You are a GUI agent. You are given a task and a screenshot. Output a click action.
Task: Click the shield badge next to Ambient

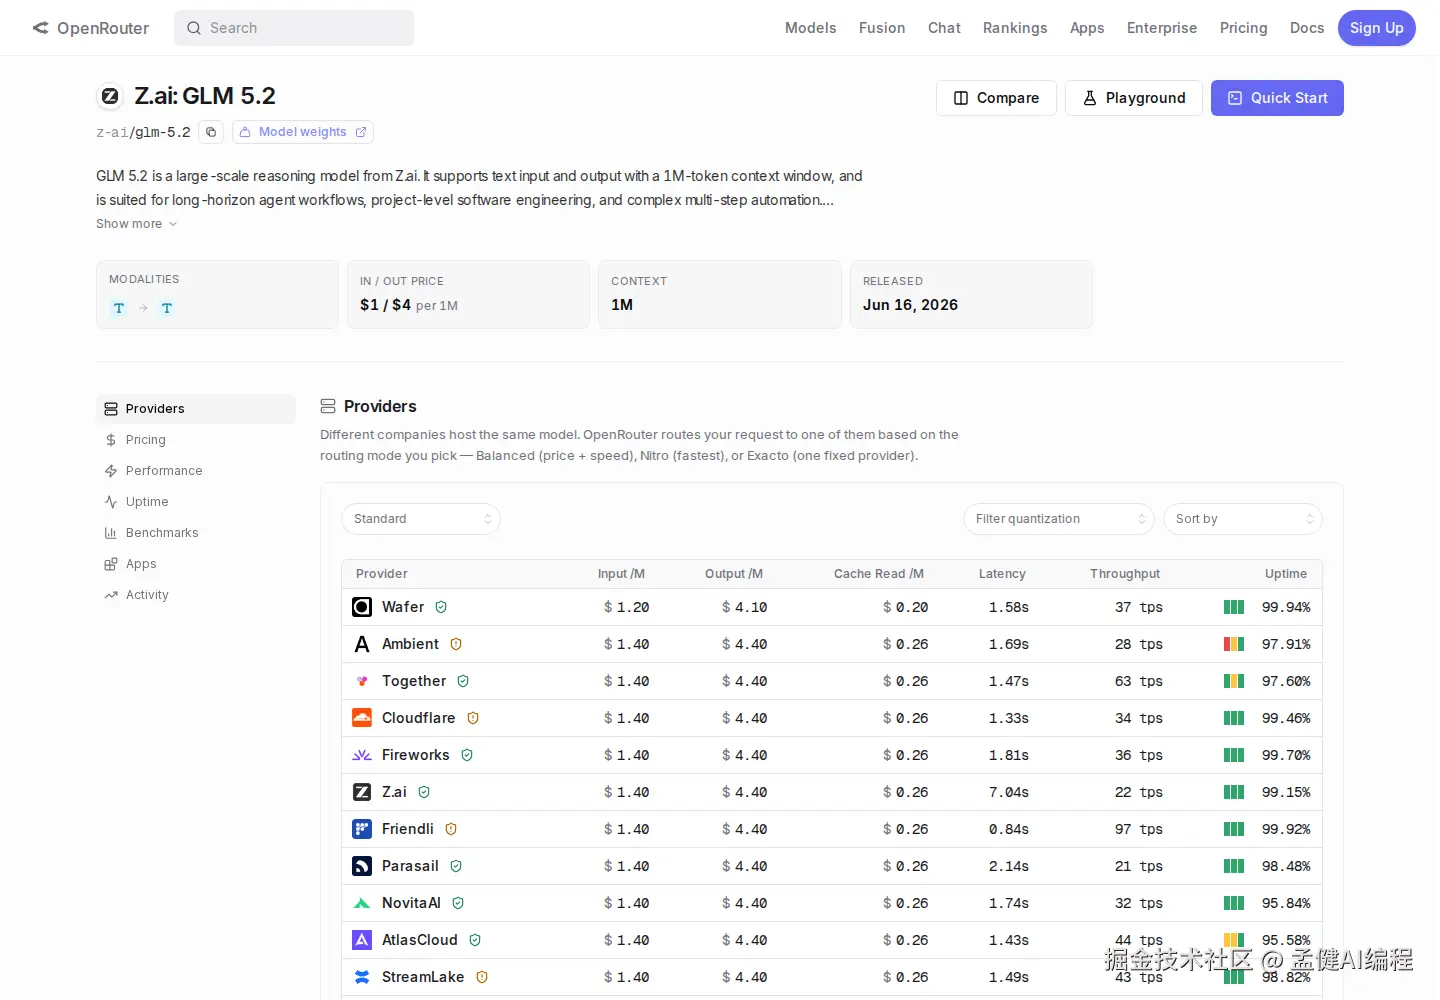click(x=456, y=644)
